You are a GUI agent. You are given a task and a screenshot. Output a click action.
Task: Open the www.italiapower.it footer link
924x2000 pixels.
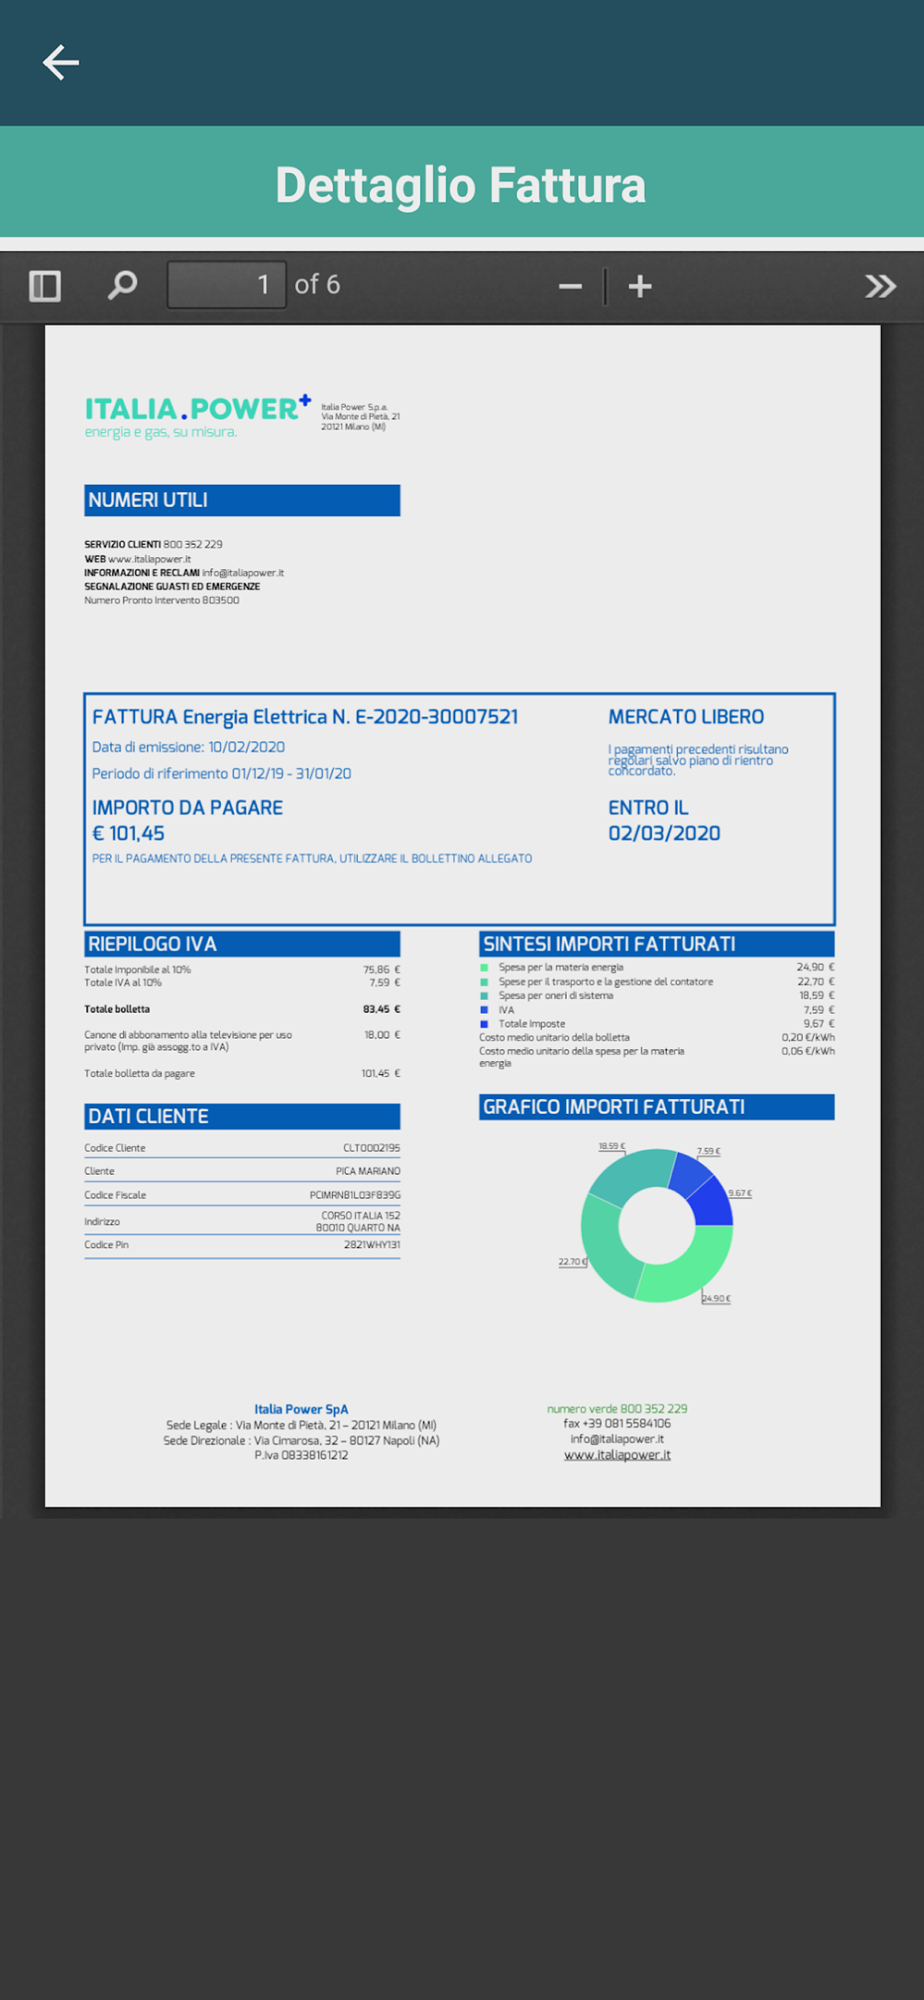pos(617,1455)
